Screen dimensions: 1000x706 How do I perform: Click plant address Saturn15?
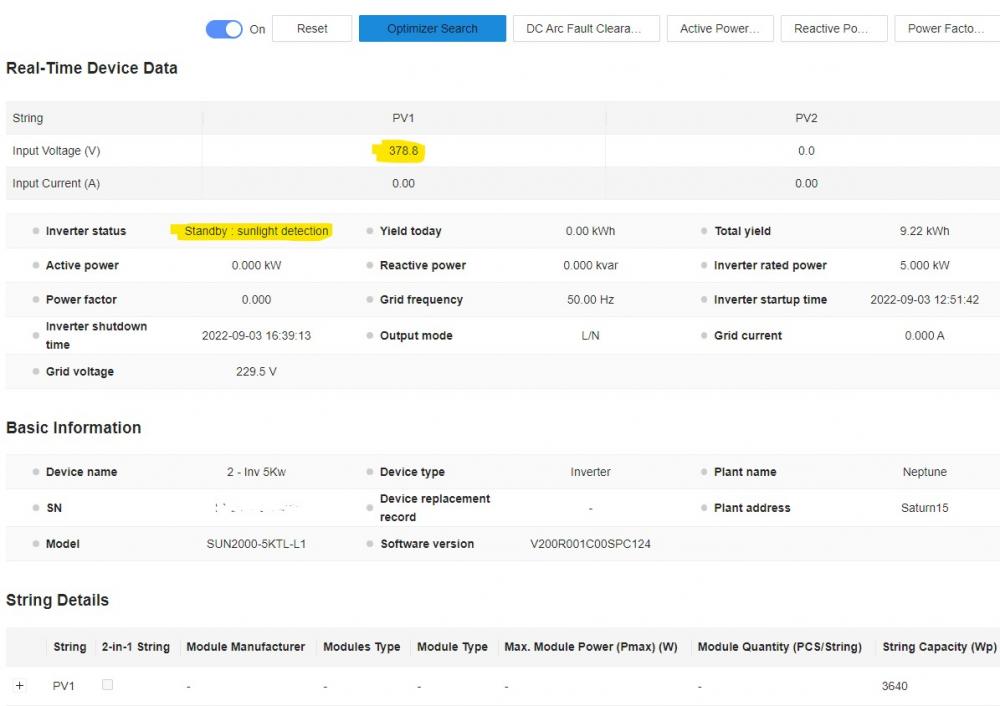click(x=924, y=508)
